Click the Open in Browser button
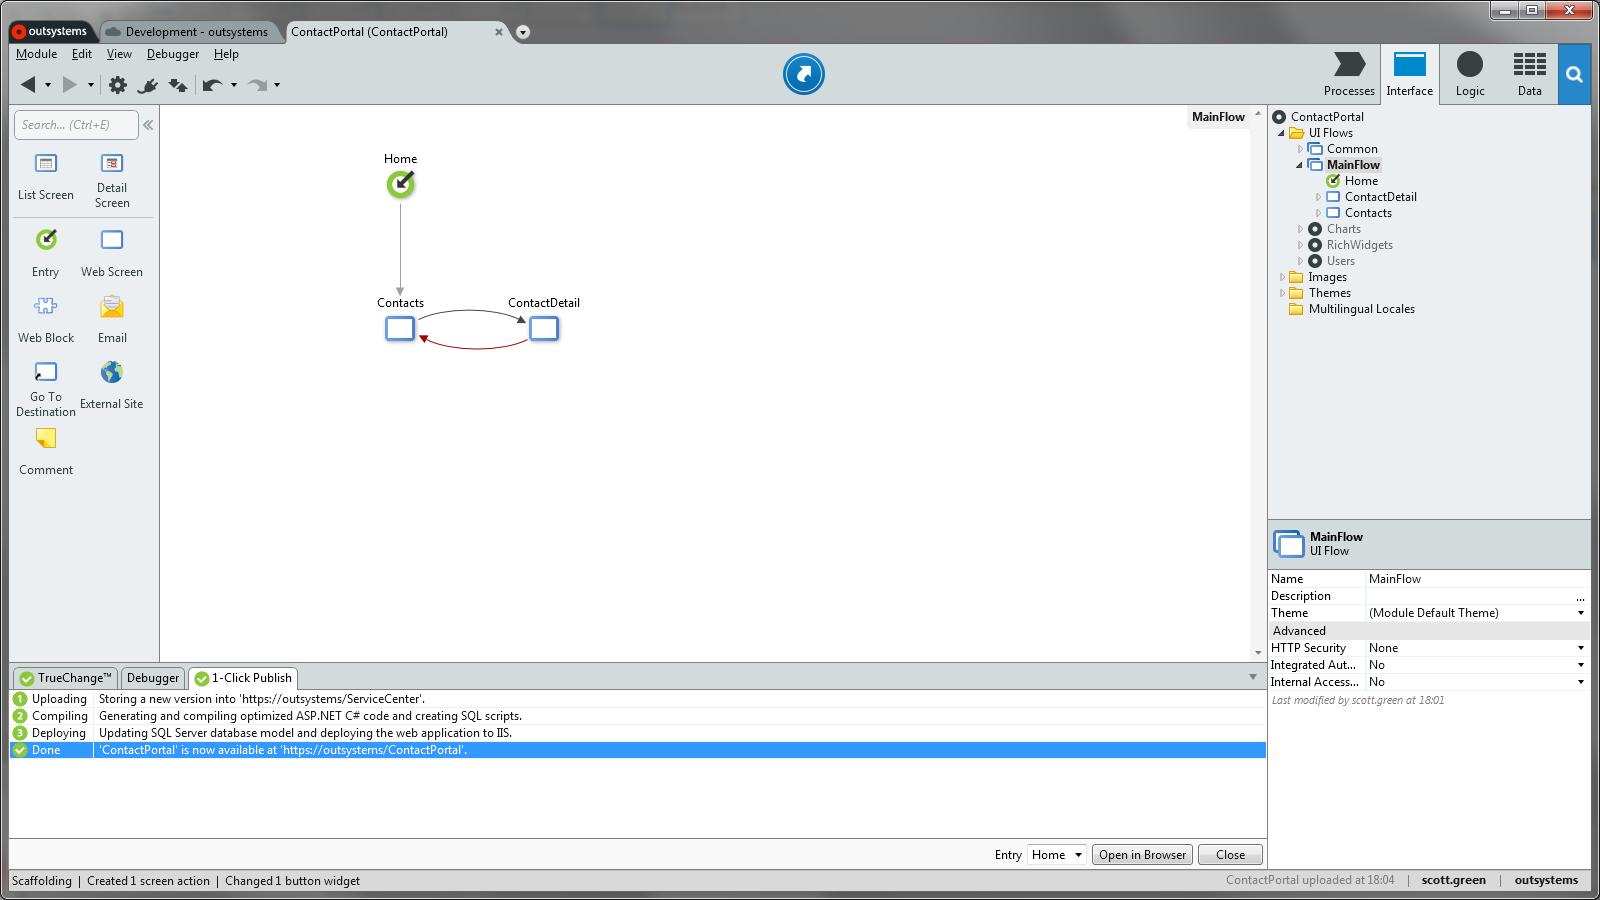Image resolution: width=1600 pixels, height=900 pixels. (1142, 854)
